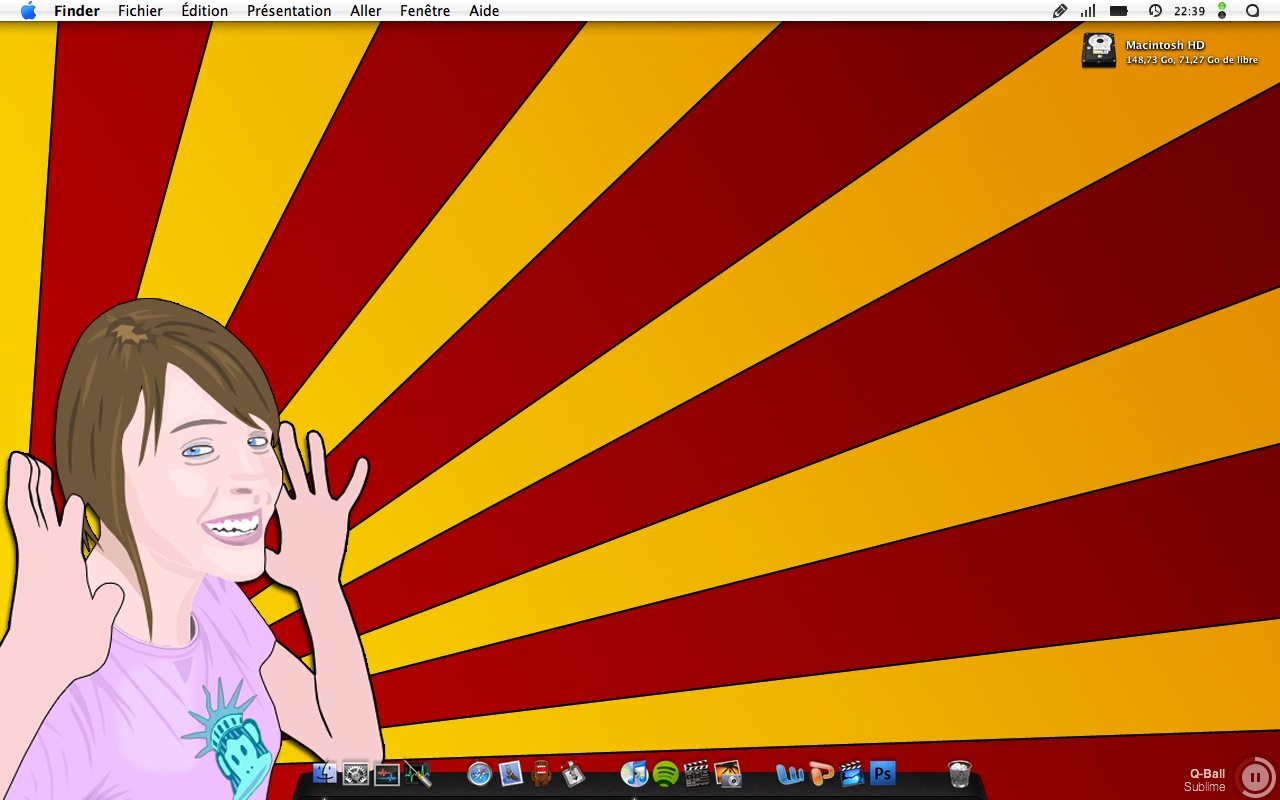Launch iPhoto camera icon in Dock
This screenshot has width=1280, height=800.
[728, 773]
